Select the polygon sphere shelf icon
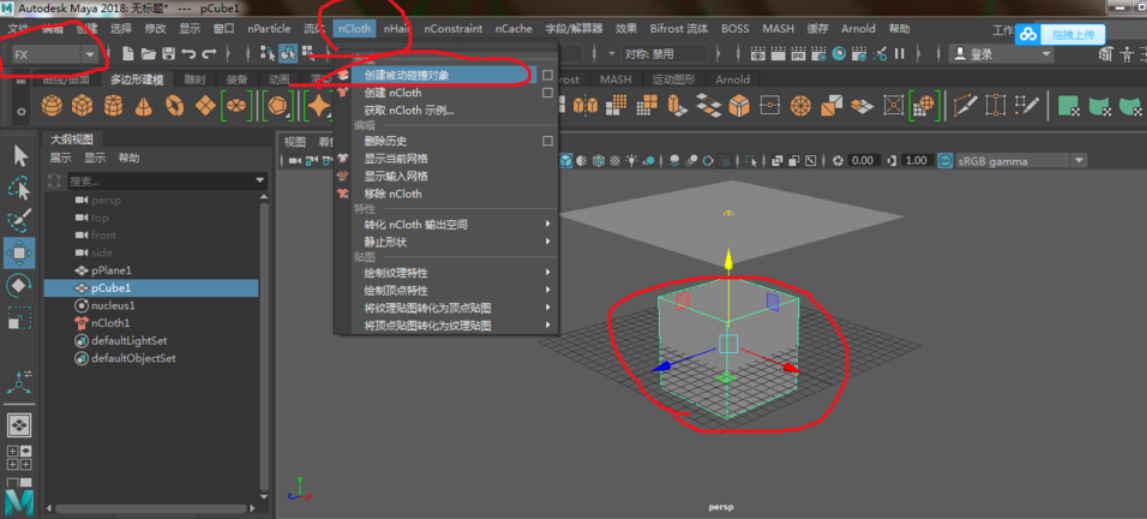This screenshot has height=519, width=1147. 51,106
